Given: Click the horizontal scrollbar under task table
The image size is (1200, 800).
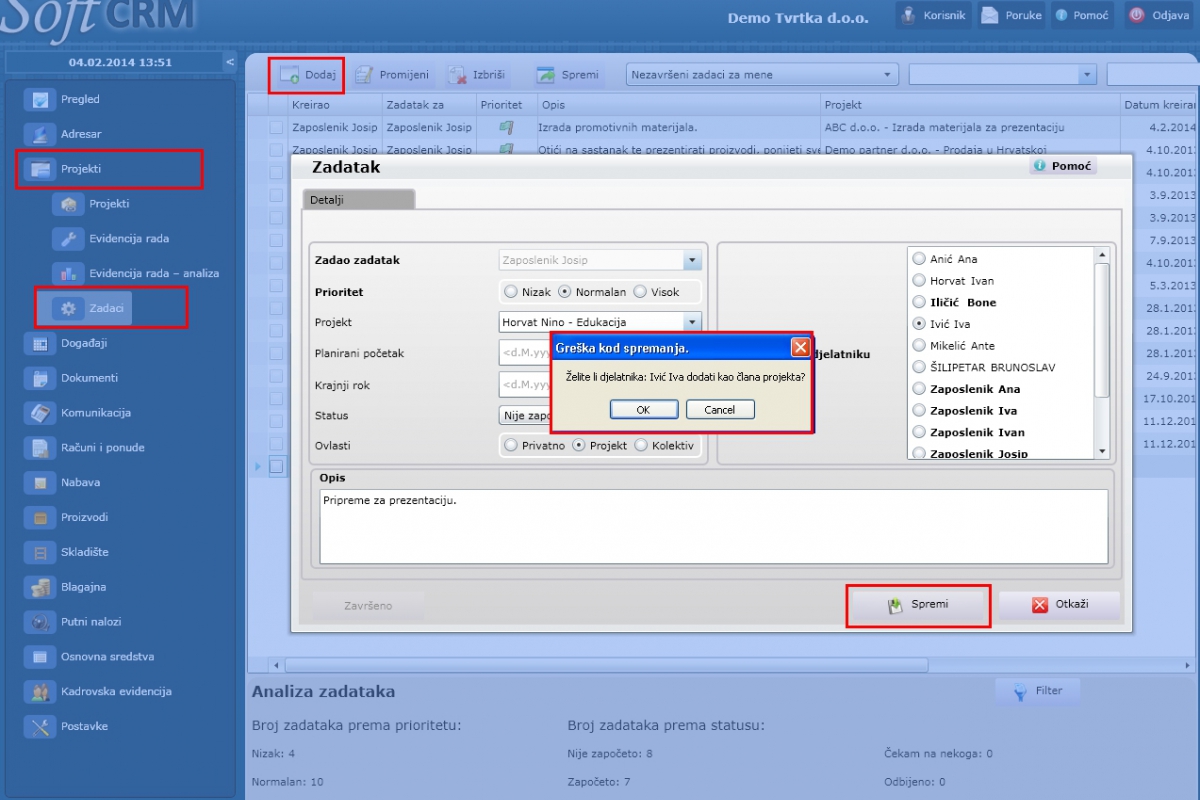Looking at the screenshot, I should [605, 665].
